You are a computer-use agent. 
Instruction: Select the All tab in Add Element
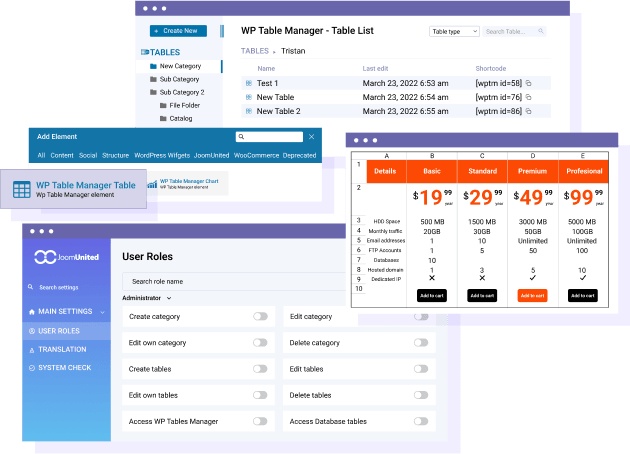(41, 155)
